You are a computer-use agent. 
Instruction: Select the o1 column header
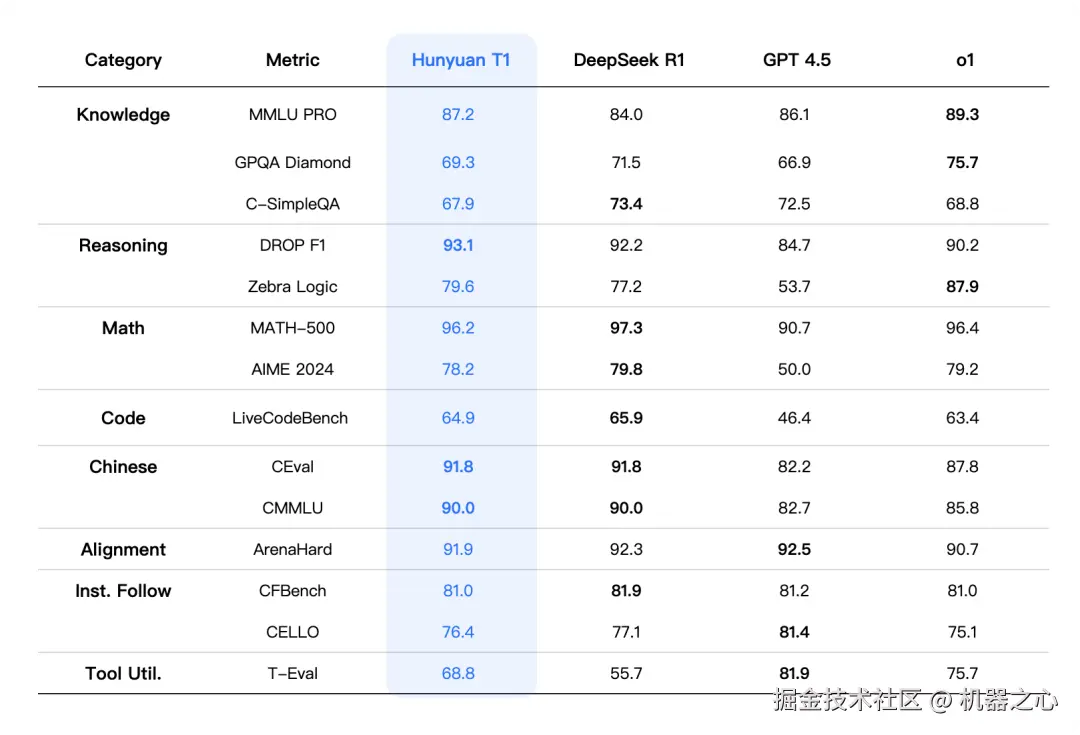(965, 60)
